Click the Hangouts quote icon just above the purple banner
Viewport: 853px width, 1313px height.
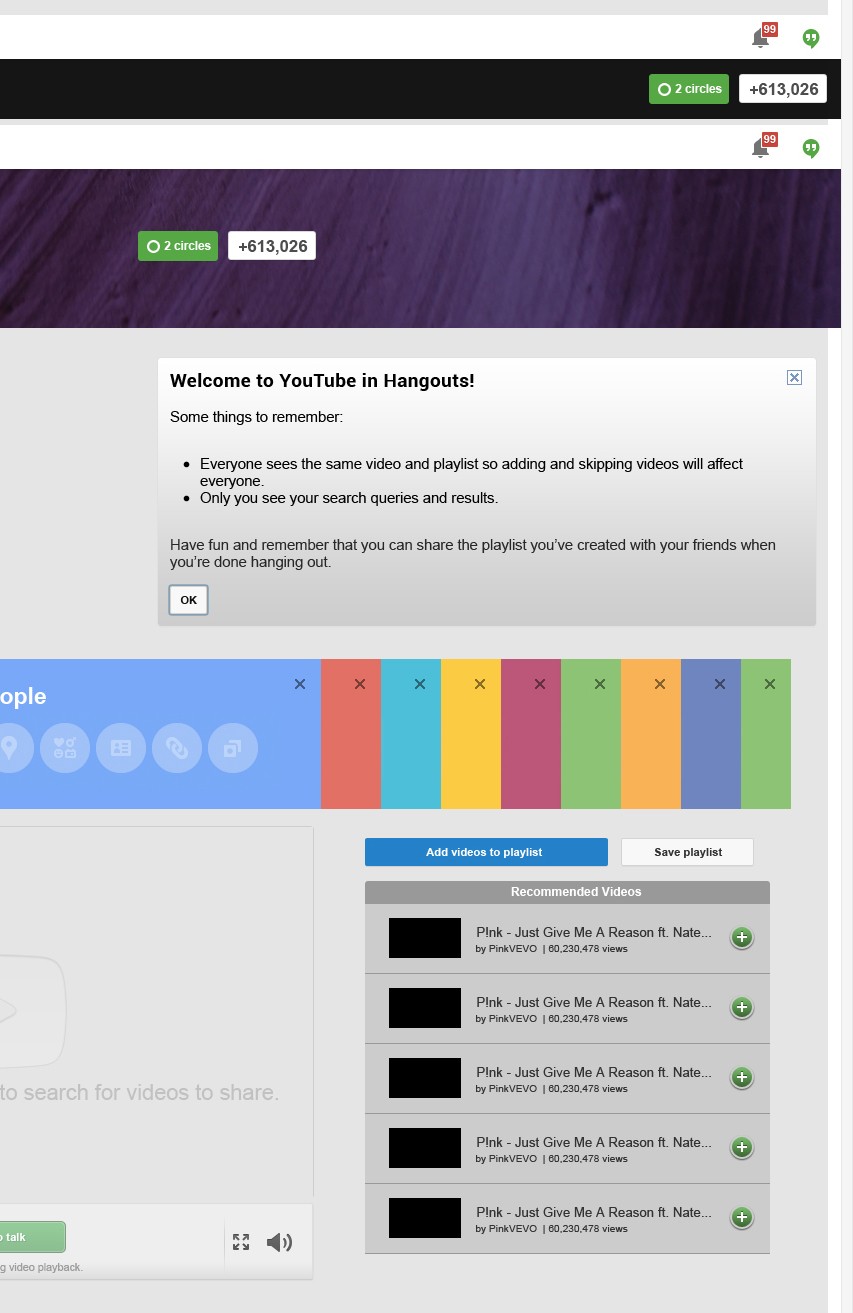coord(811,148)
